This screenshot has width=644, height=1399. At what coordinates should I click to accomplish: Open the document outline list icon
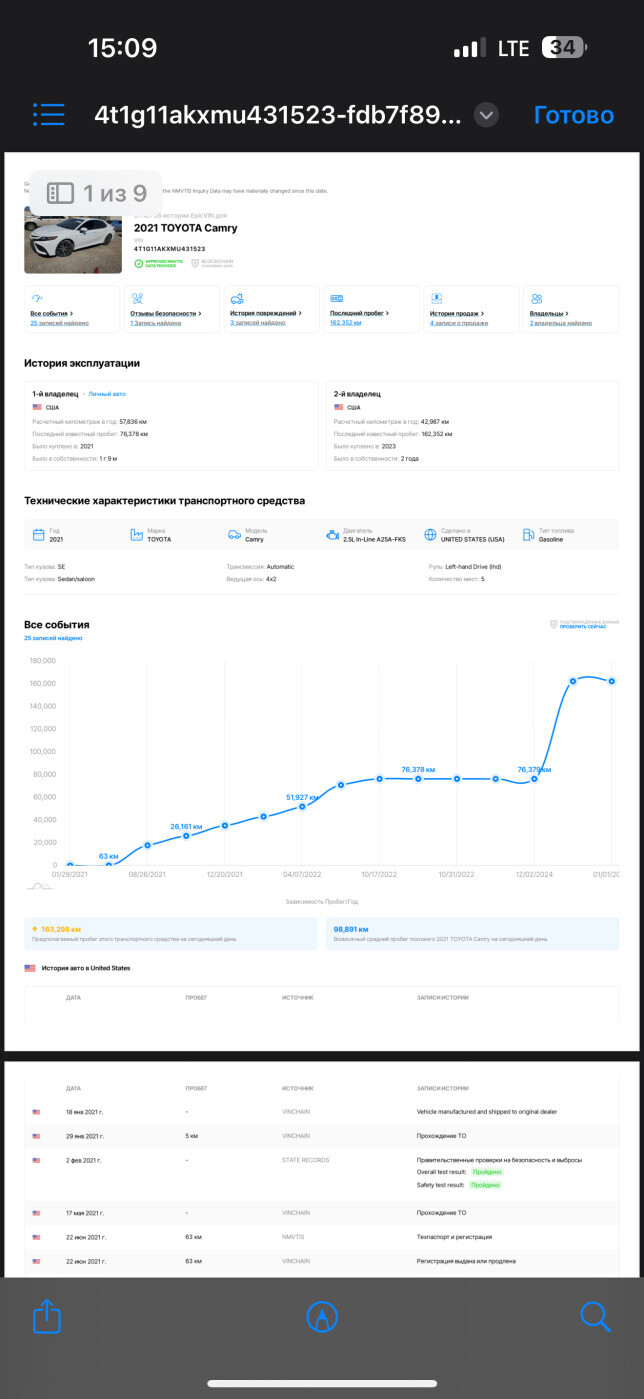pyautogui.click(x=48, y=114)
